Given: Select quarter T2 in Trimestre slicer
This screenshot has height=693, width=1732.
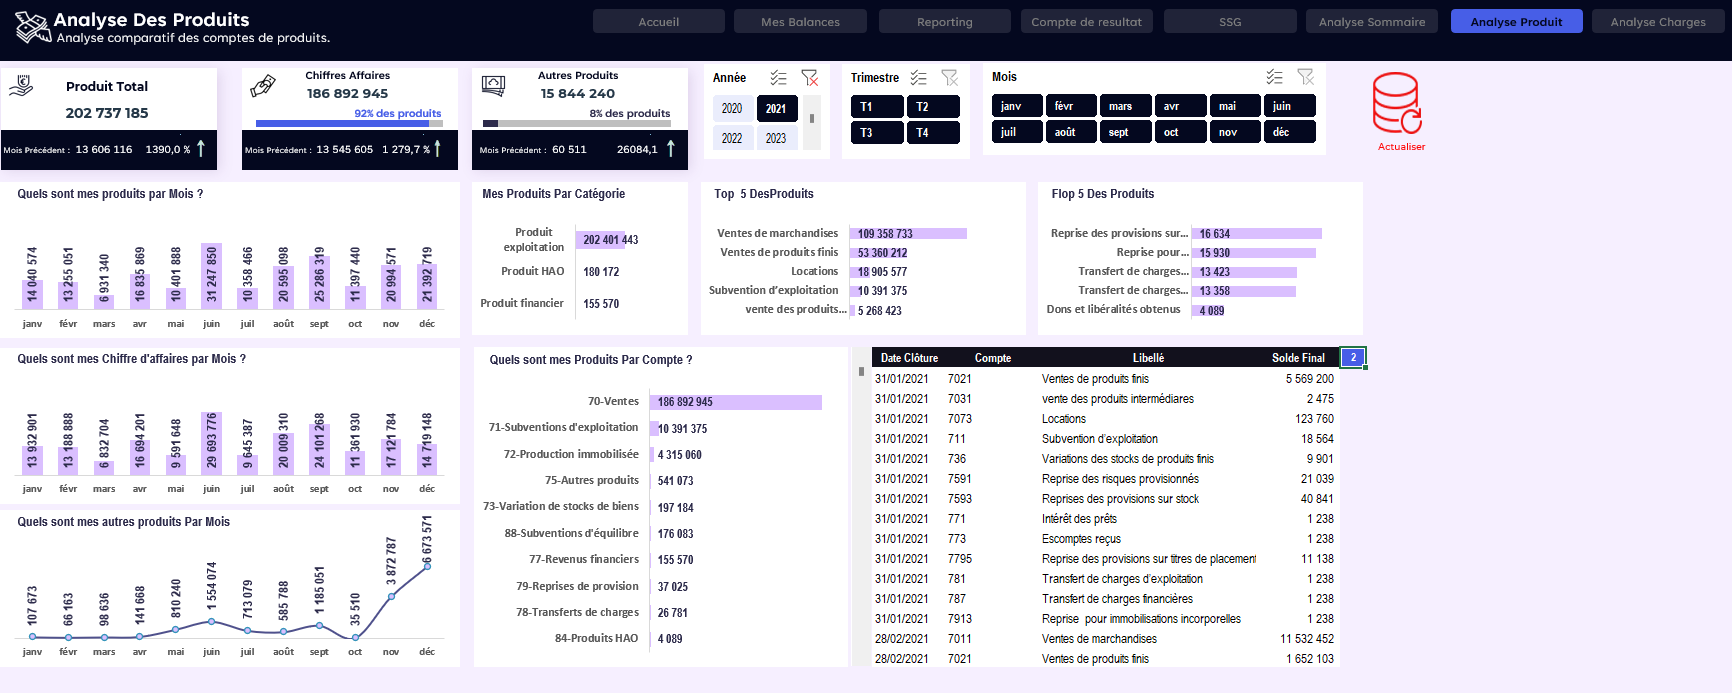Looking at the screenshot, I should pyautogui.click(x=933, y=107).
